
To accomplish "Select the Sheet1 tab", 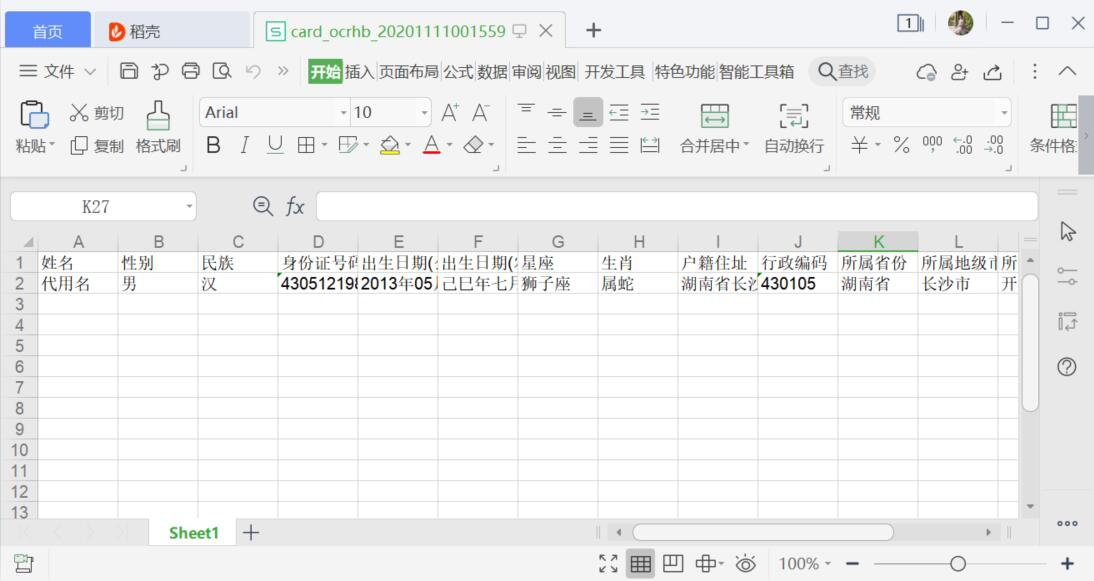I will (193, 533).
